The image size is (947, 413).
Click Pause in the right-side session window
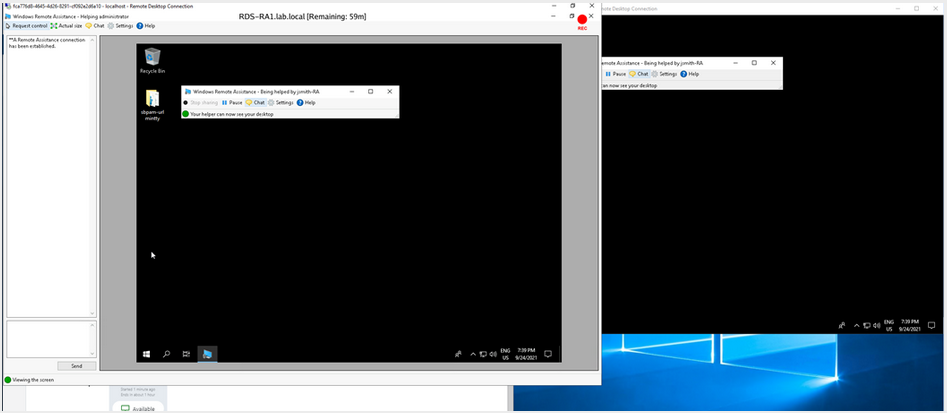[616, 74]
